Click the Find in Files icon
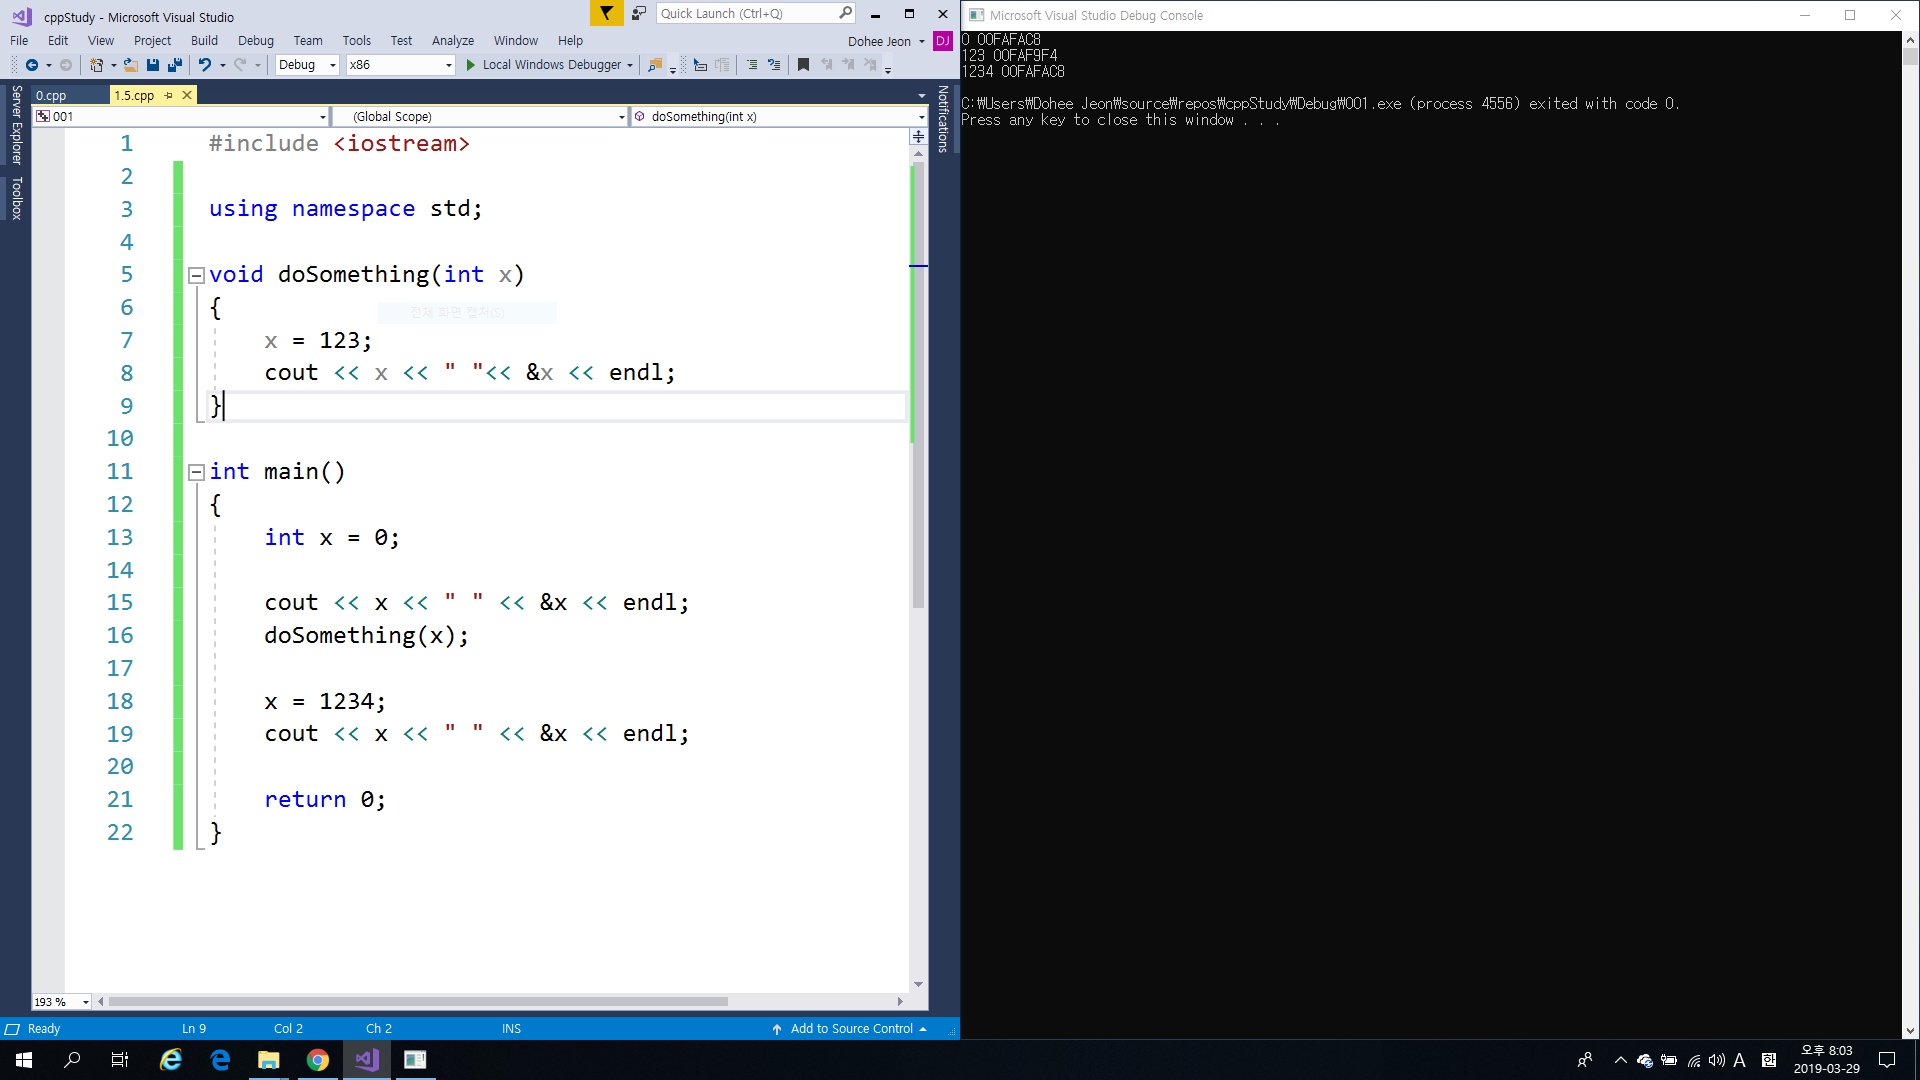Screen dimensions: 1920x1080 click(655, 65)
